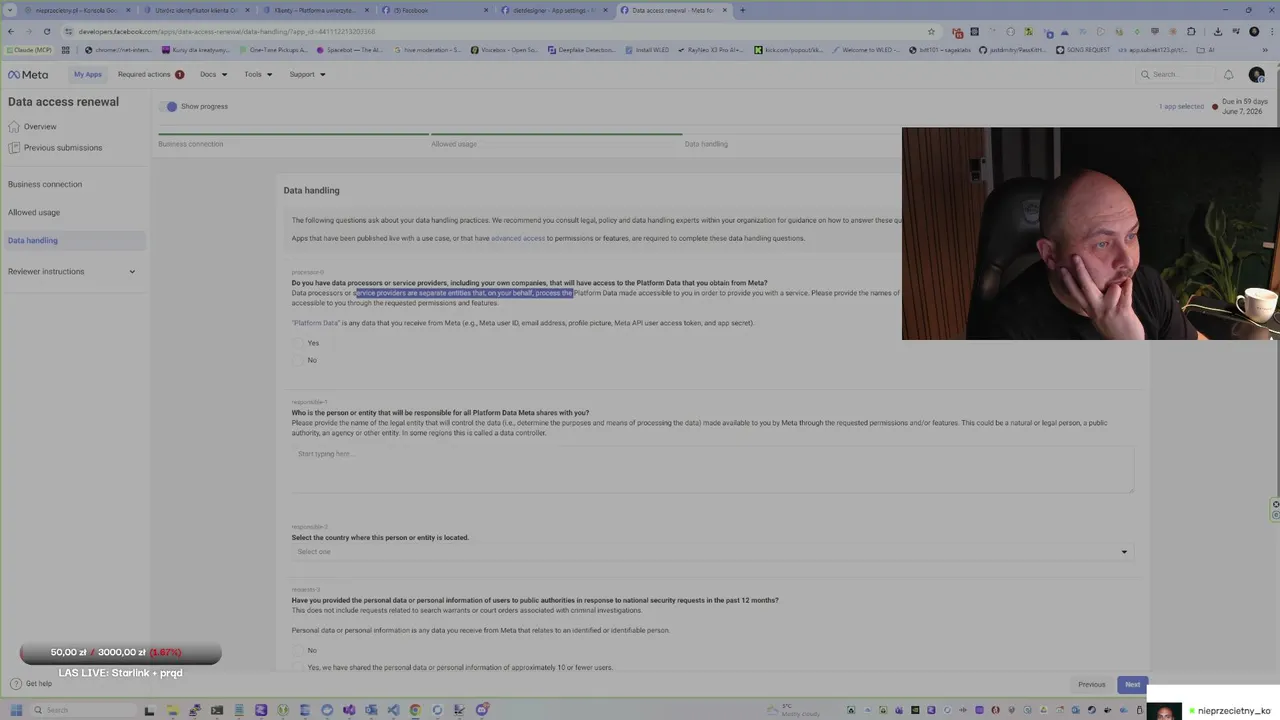Open the country Select one dropdown
The height and width of the screenshot is (720, 1280).
pos(712,552)
